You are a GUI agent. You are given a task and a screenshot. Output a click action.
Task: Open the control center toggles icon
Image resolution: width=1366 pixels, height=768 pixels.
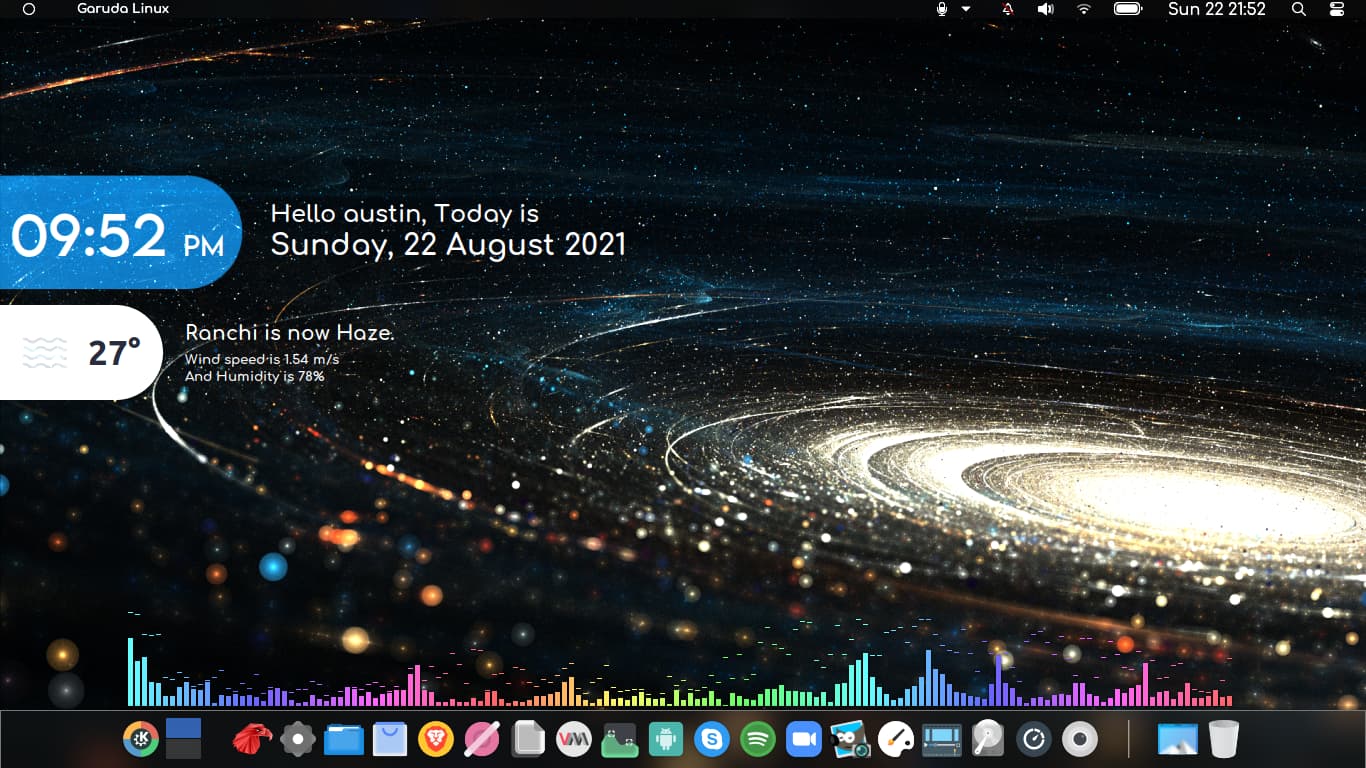pos(1337,9)
